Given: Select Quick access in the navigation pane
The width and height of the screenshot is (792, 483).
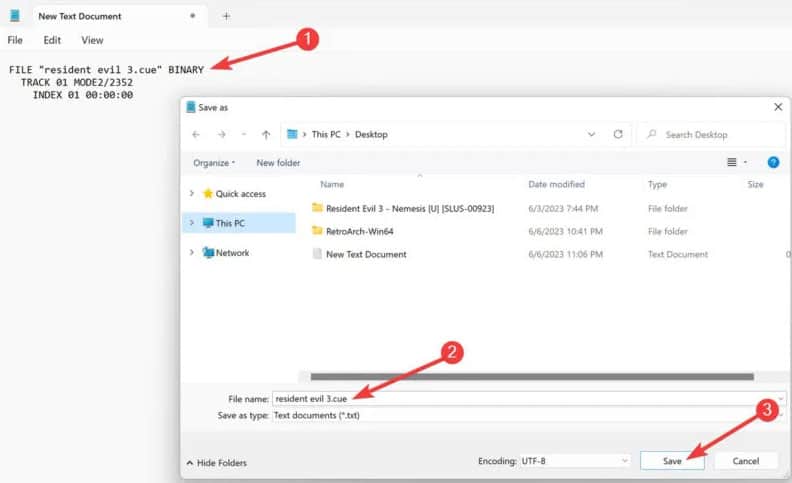Looking at the screenshot, I should tap(240, 194).
